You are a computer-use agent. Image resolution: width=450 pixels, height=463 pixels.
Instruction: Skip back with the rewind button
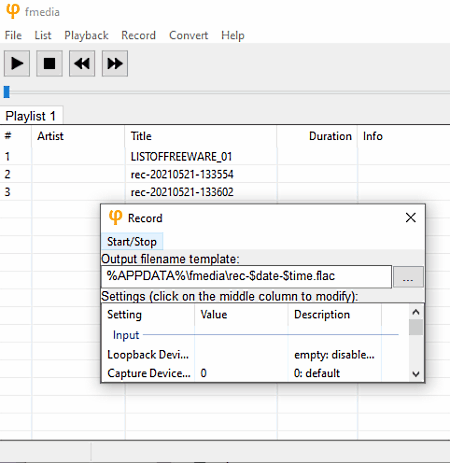(82, 63)
